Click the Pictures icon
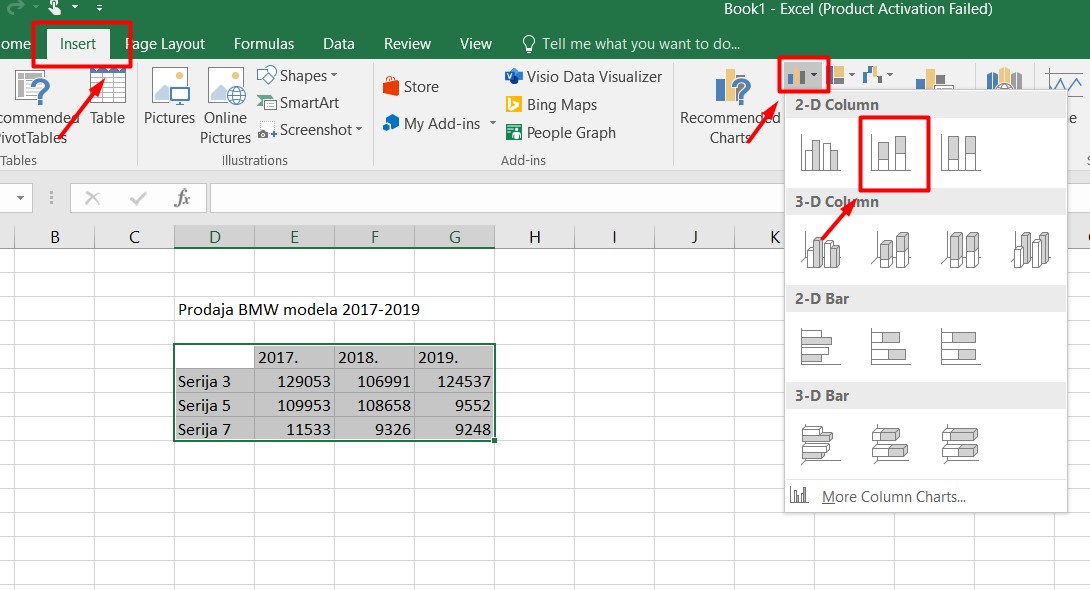 click(x=170, y=97)
